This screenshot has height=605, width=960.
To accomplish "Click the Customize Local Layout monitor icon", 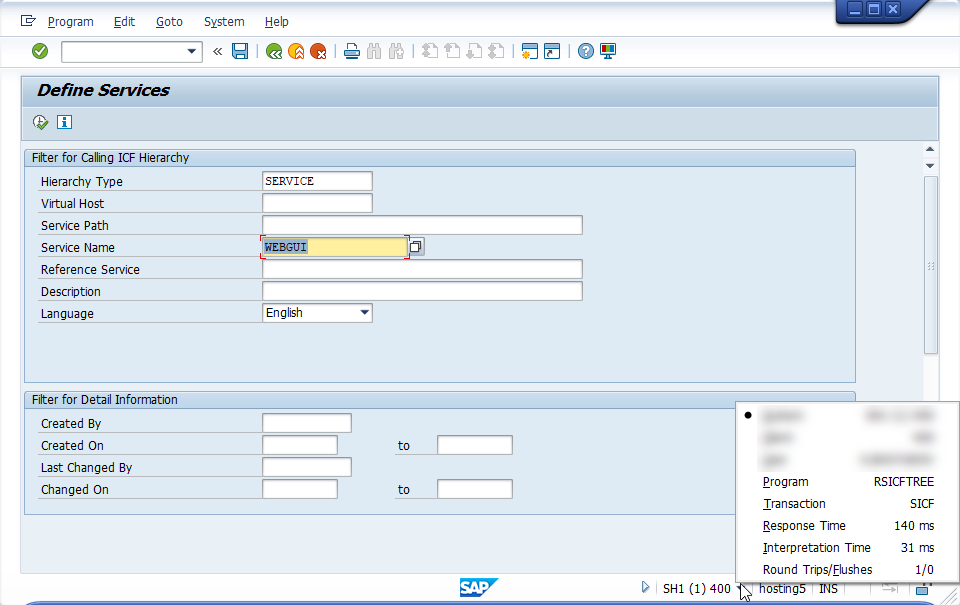I will pyautogui.click(x=608, y=51).
